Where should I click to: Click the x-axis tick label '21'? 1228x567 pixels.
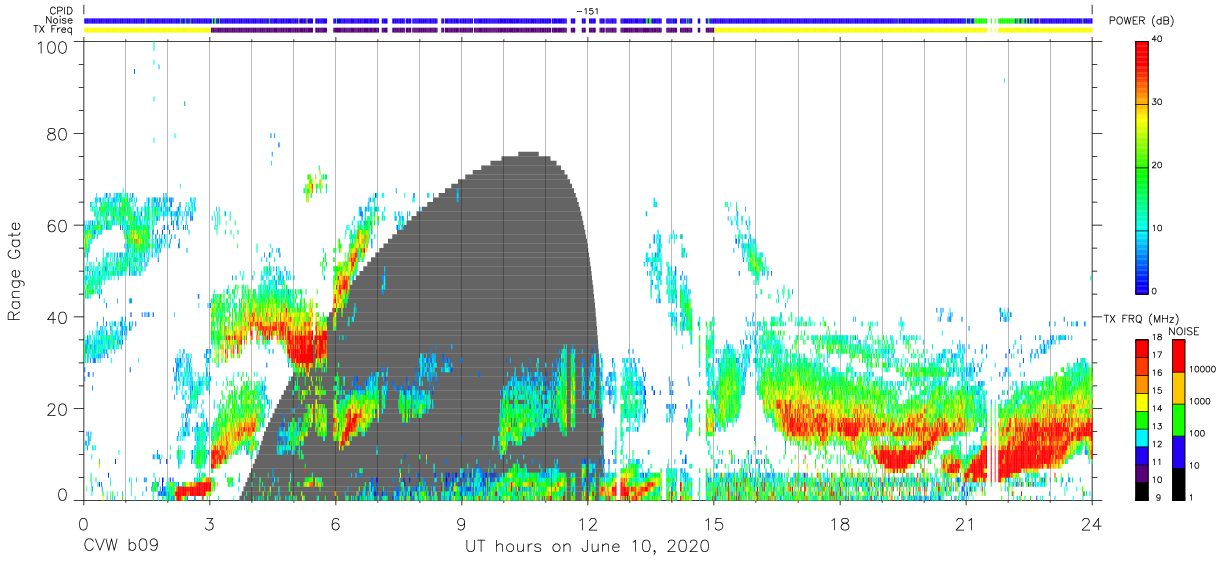[x=966, y=524]
